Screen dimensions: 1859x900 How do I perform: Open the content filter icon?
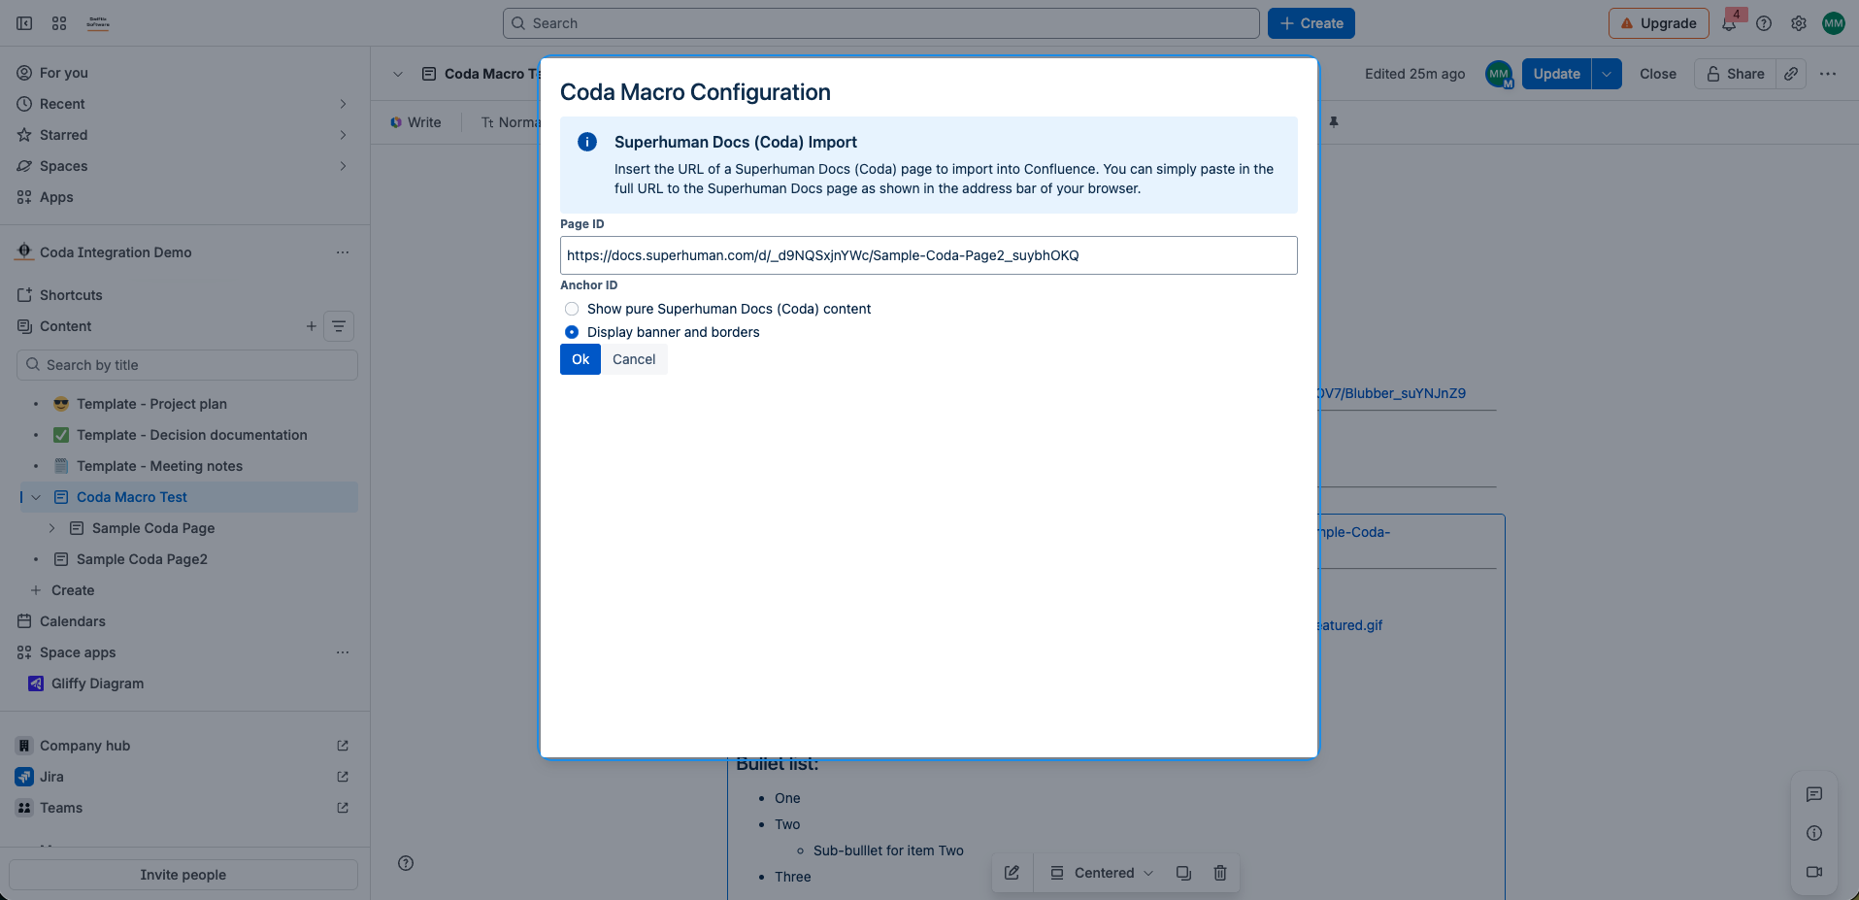point(339,326)
